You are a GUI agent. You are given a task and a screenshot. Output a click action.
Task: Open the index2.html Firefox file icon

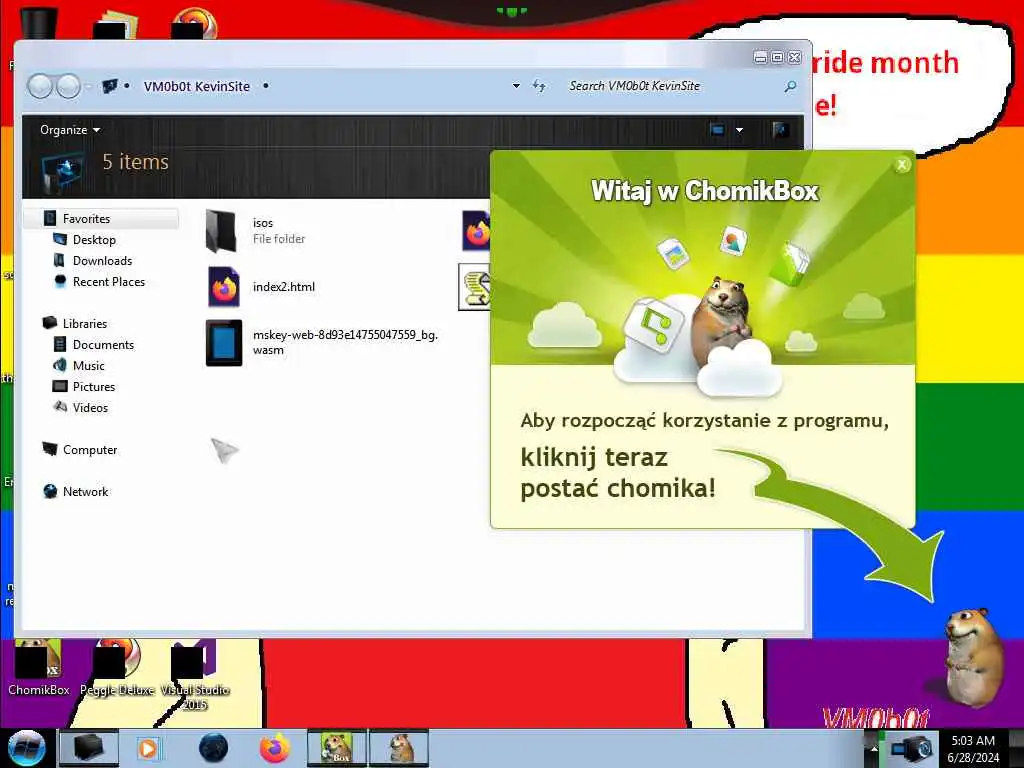click(223, 287)
